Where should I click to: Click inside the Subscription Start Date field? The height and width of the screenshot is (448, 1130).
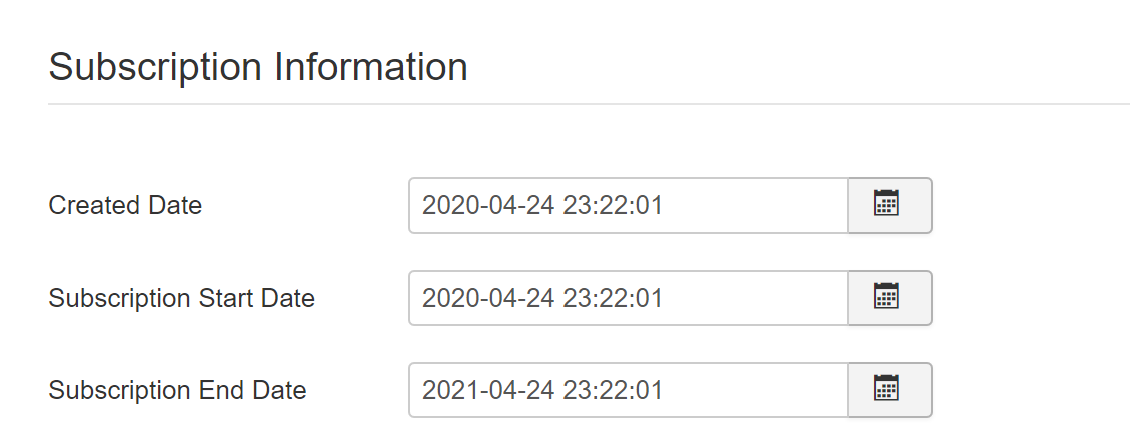[628, 297]
